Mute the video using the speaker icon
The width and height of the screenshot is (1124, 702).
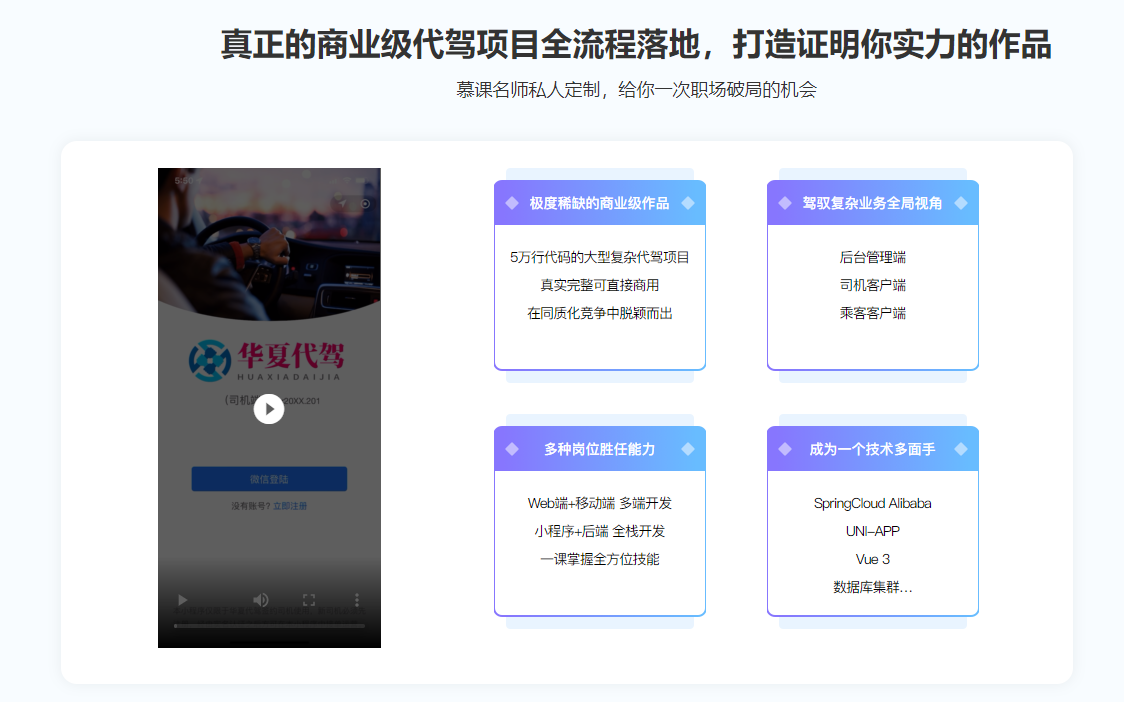tap(261, 599)
